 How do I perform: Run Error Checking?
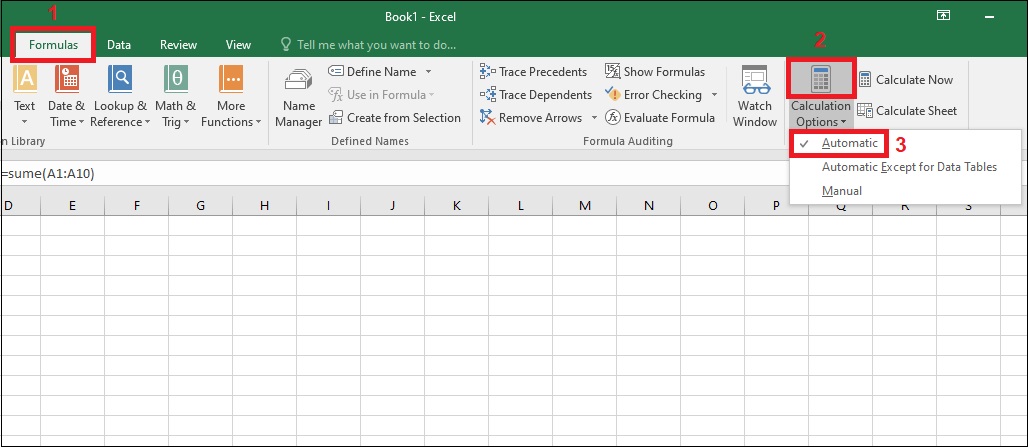[x=654, y=95]
